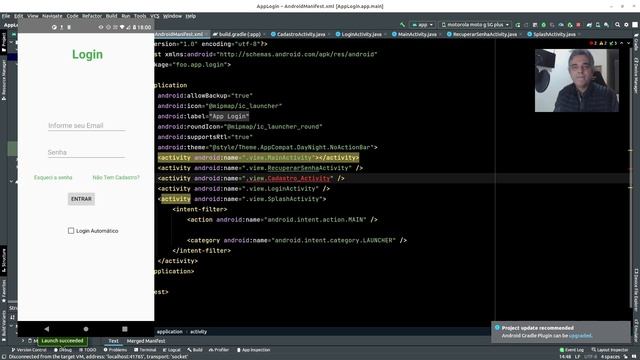This screenshot has height=360, width=640.
Task: Click the upgraded link in notification
Action: coord(580,336)
